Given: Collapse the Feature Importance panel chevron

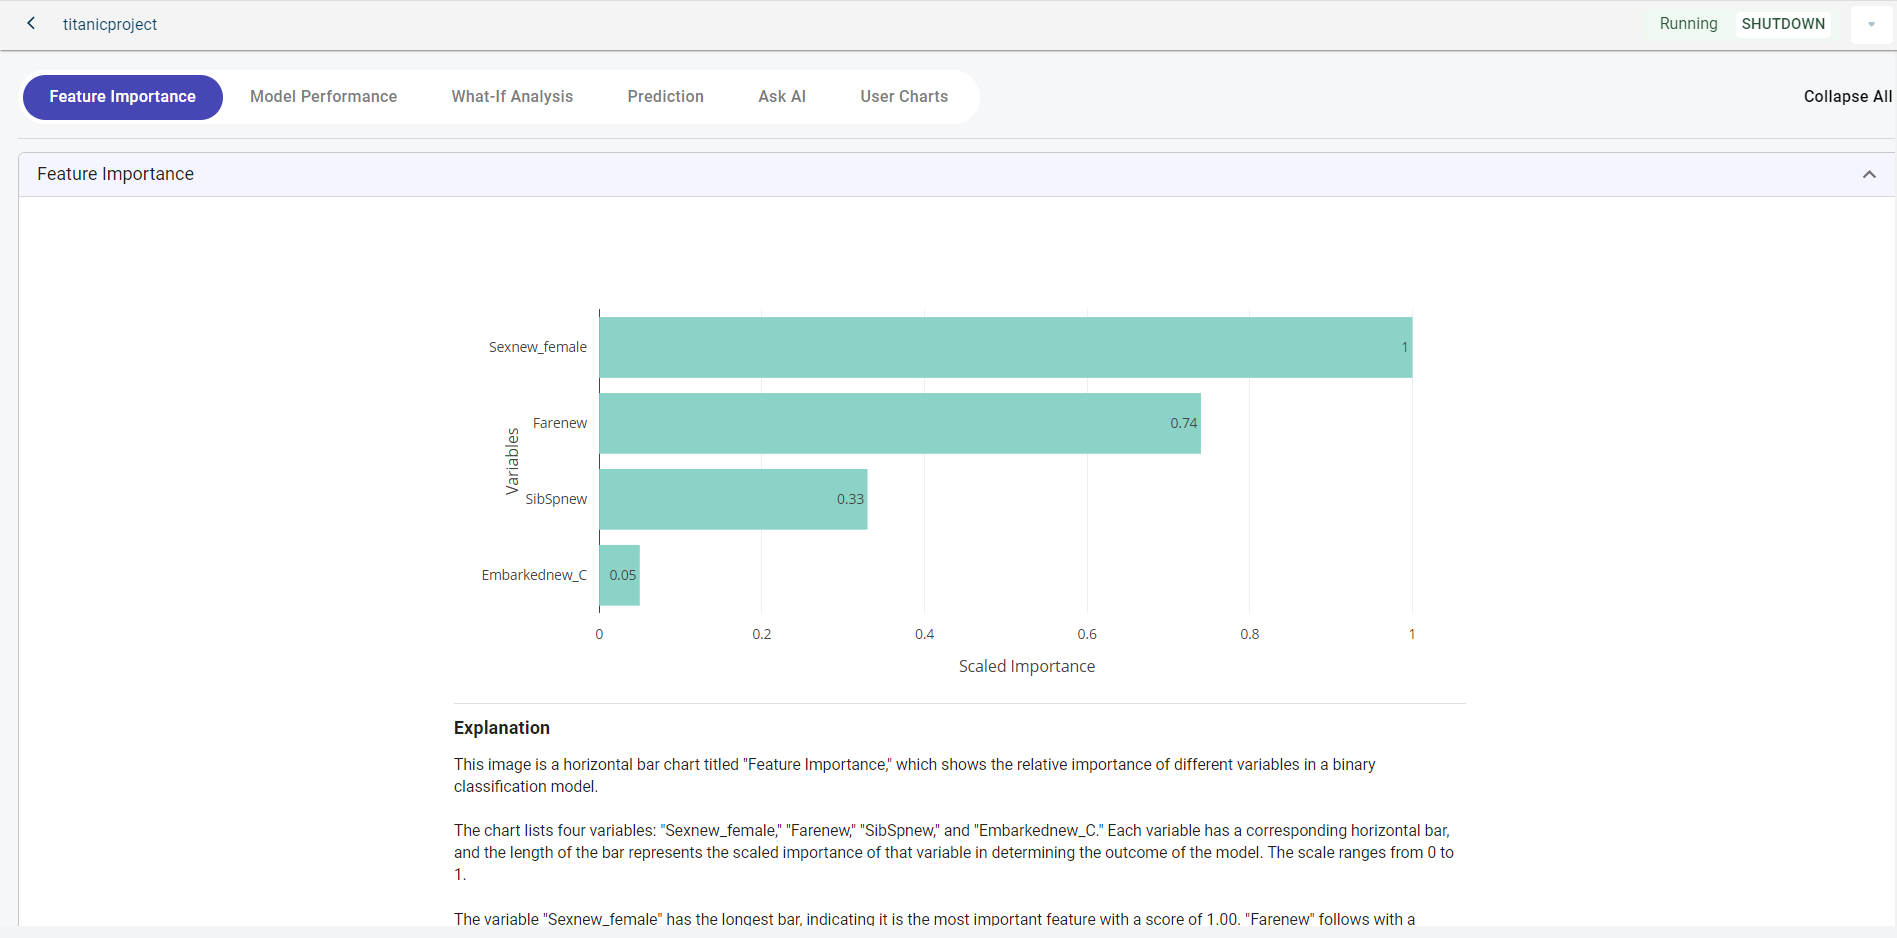Looking at the screenshot, I should (1868, 174).
